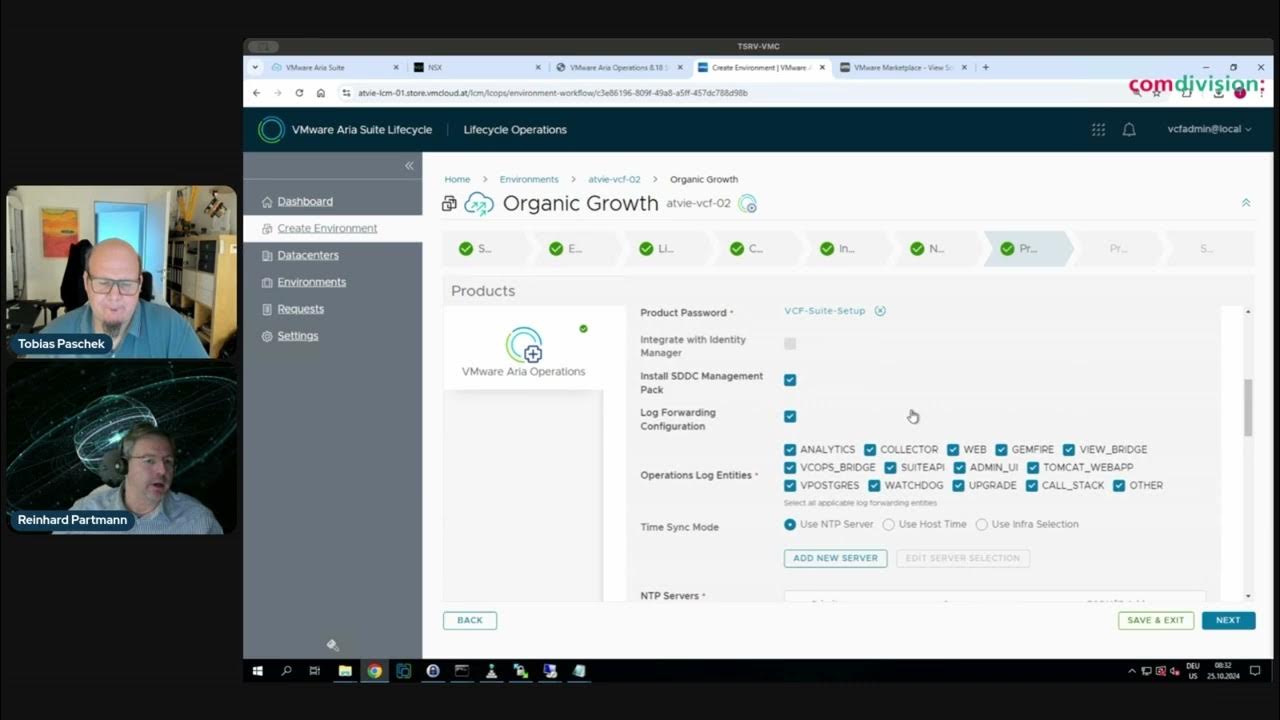Click the notifications bell icon
This screenshot has height=720, width=1280.
point(1129,130)
